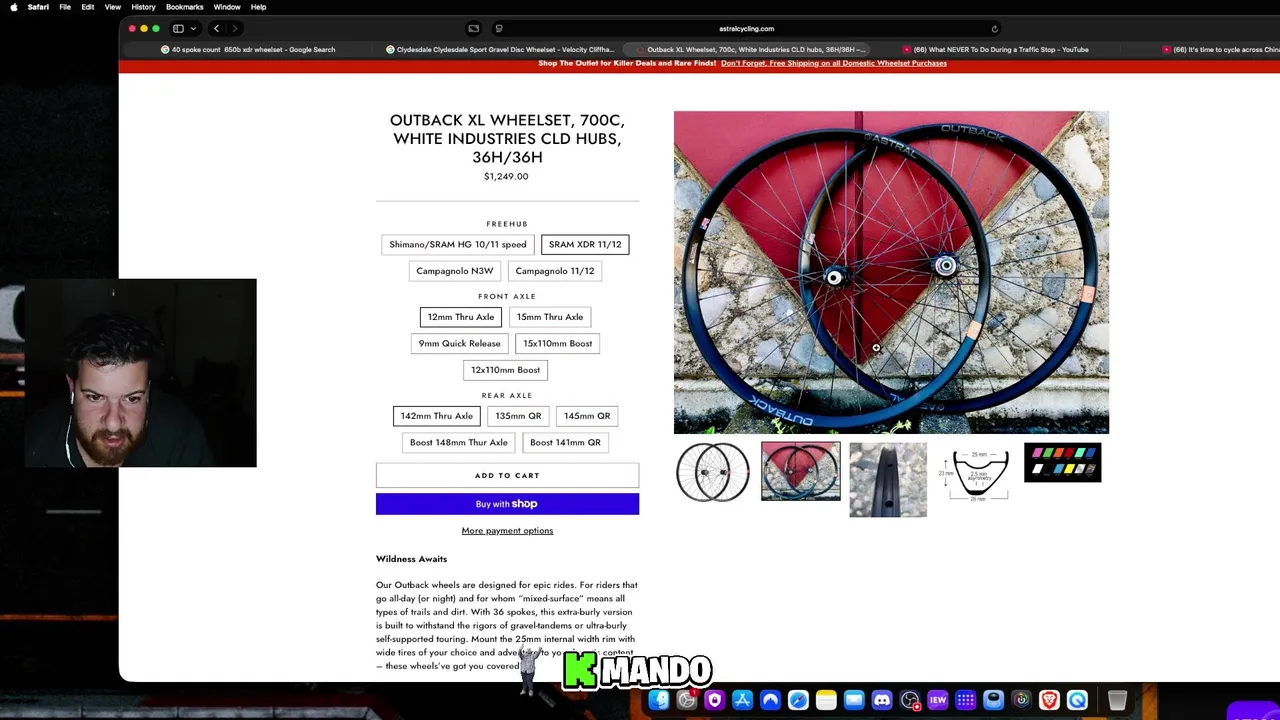
Task: Open the sidebar tab group dropdown chevron
Action: pos(193,29)
